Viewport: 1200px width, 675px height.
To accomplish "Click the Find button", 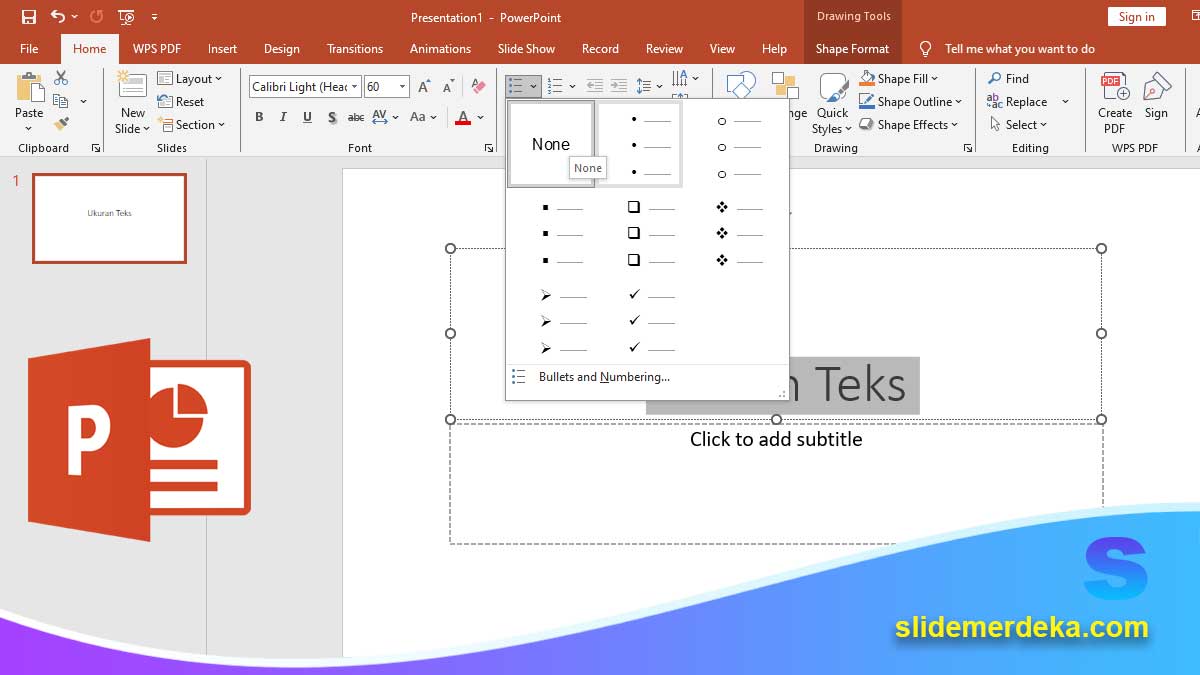I will pyautogui.click(x=1008, y=79).
